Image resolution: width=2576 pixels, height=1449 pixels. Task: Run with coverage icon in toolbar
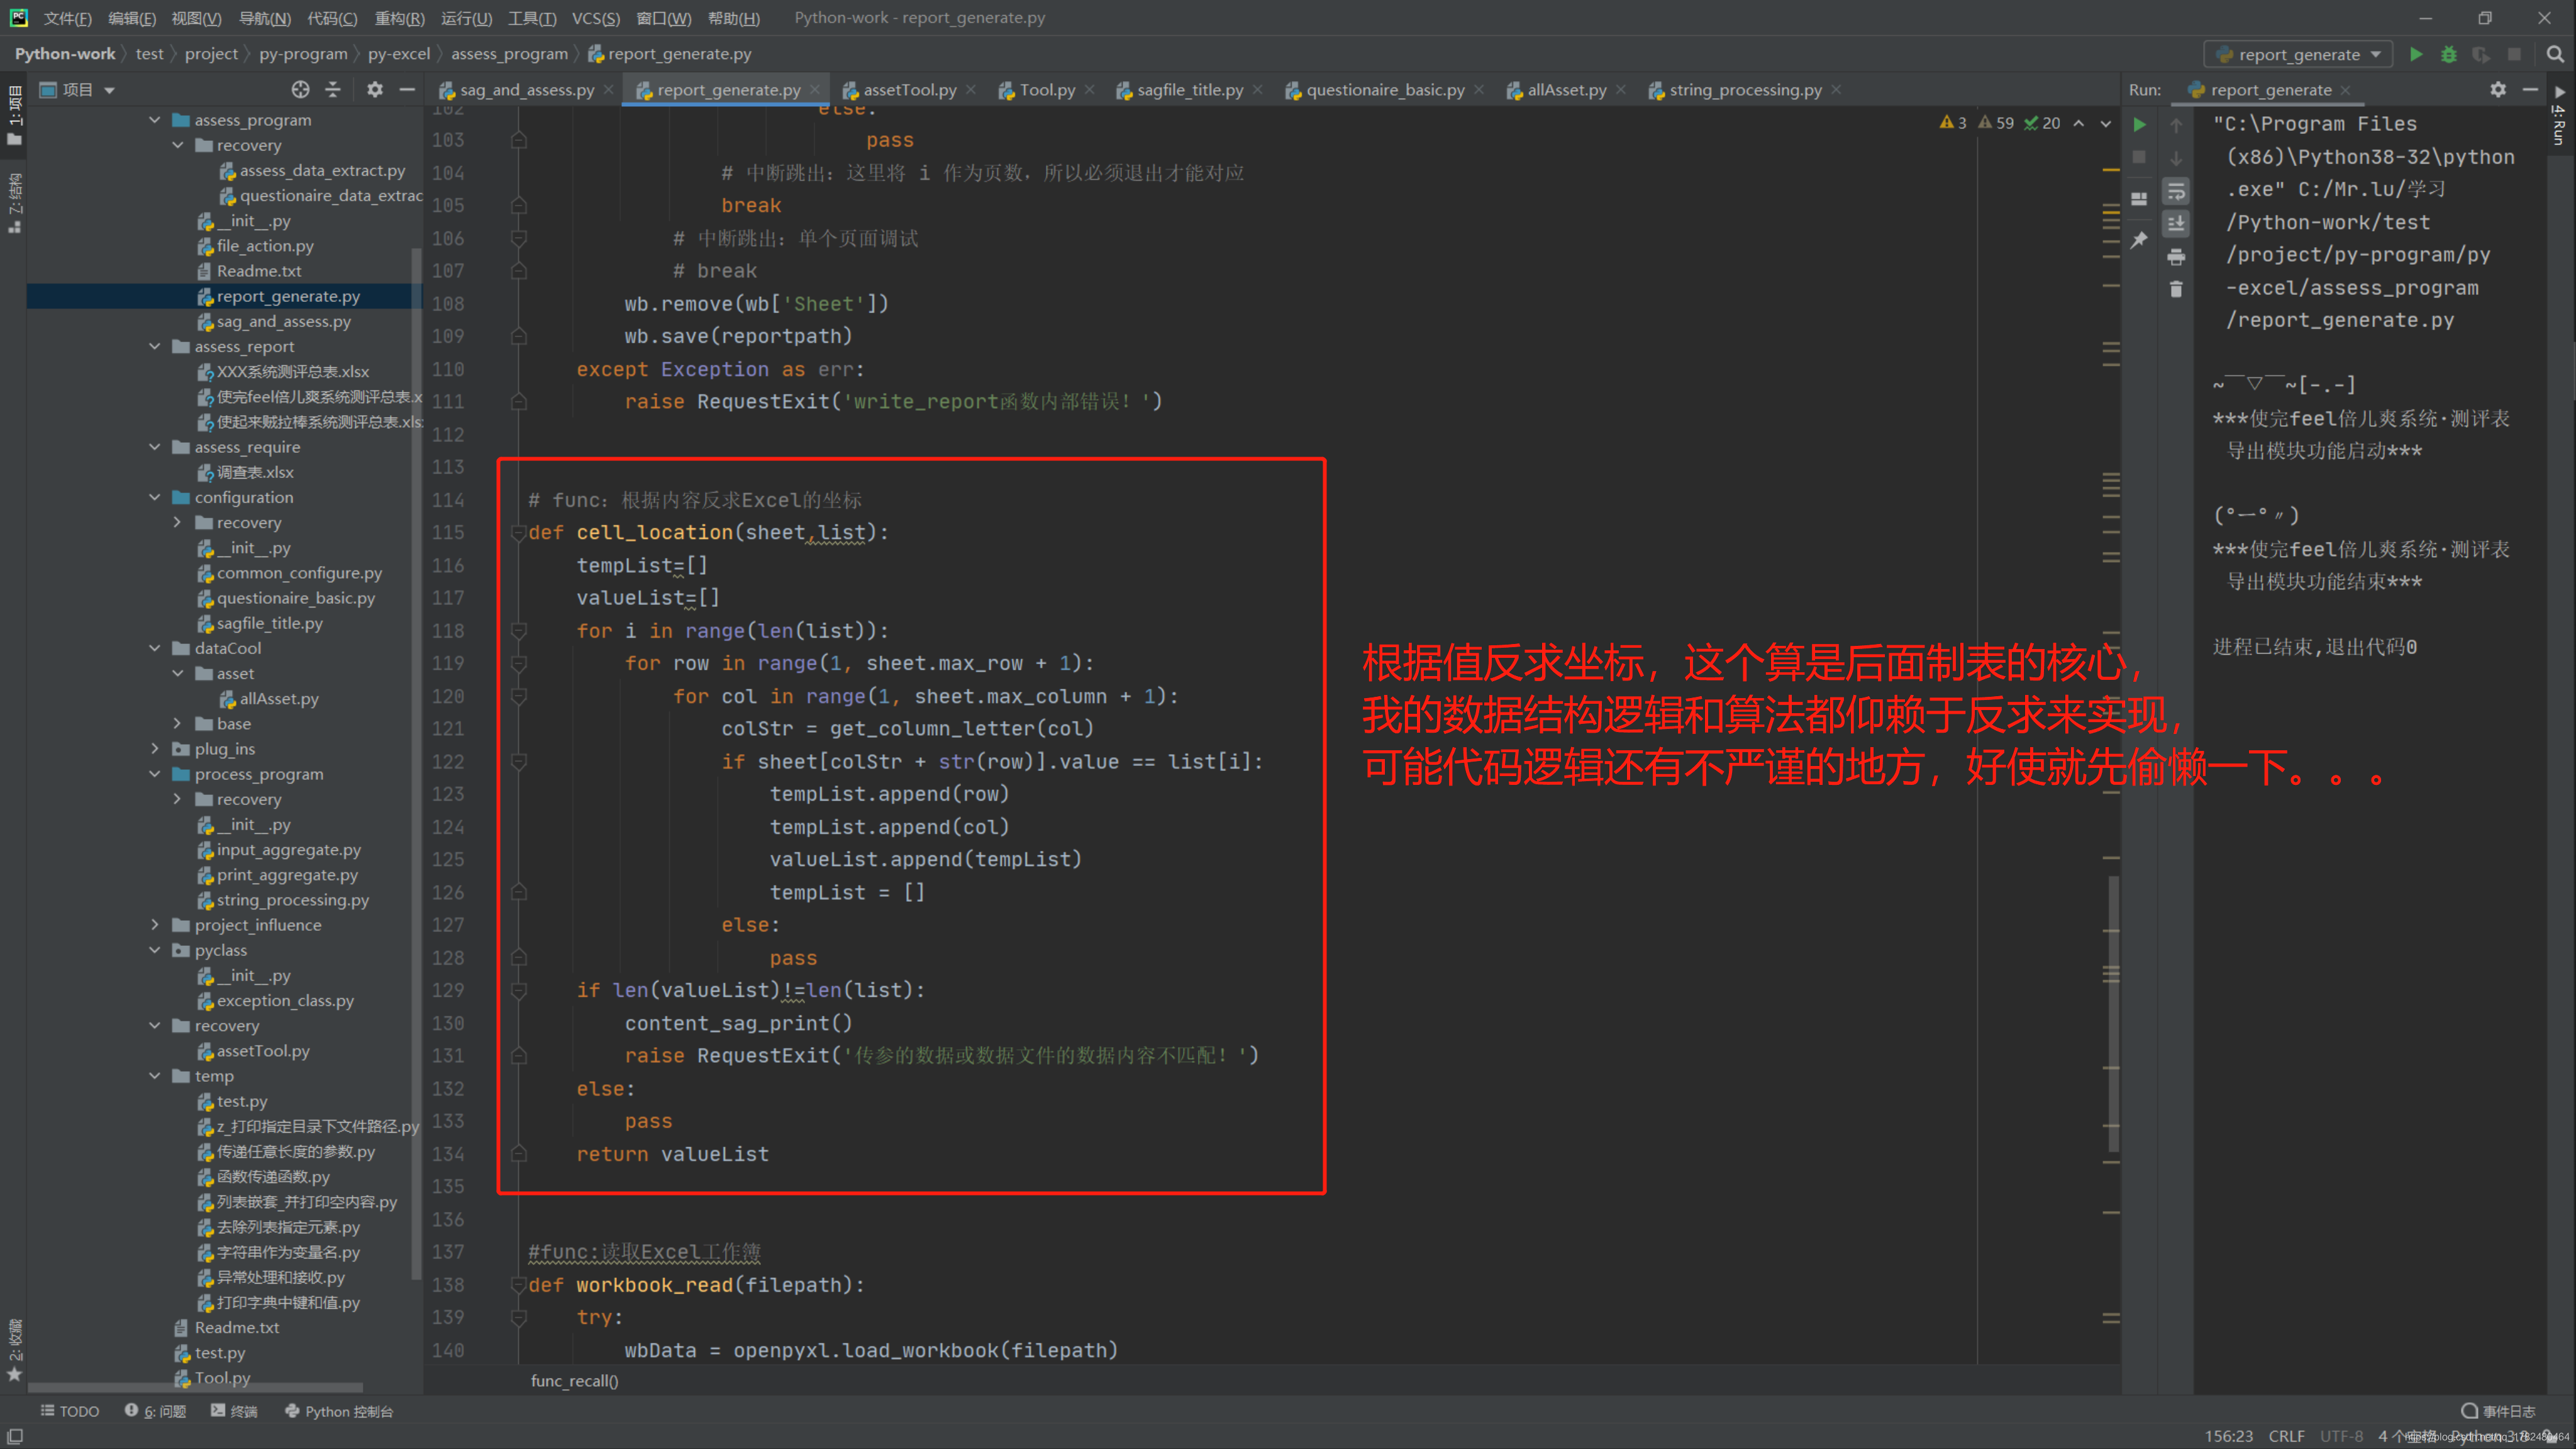pos(2481,54)
